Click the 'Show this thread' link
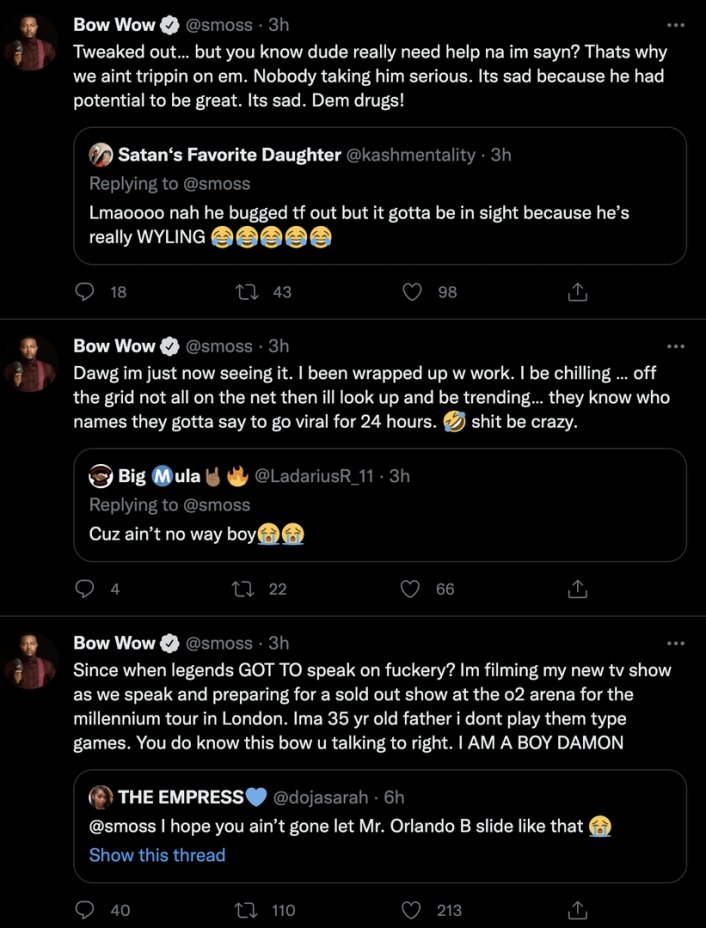 pyautogui.click(x=157, y=855)
